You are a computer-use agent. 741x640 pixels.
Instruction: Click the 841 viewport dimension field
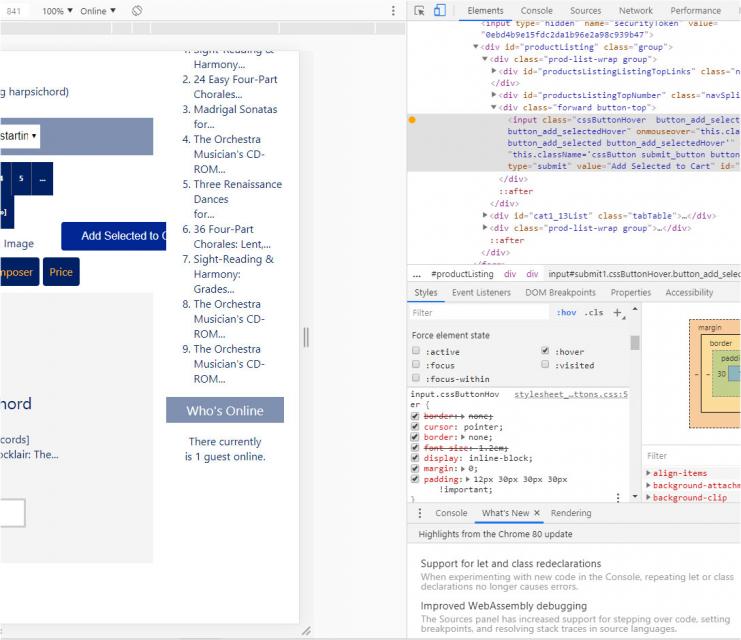tap(14, 10)
